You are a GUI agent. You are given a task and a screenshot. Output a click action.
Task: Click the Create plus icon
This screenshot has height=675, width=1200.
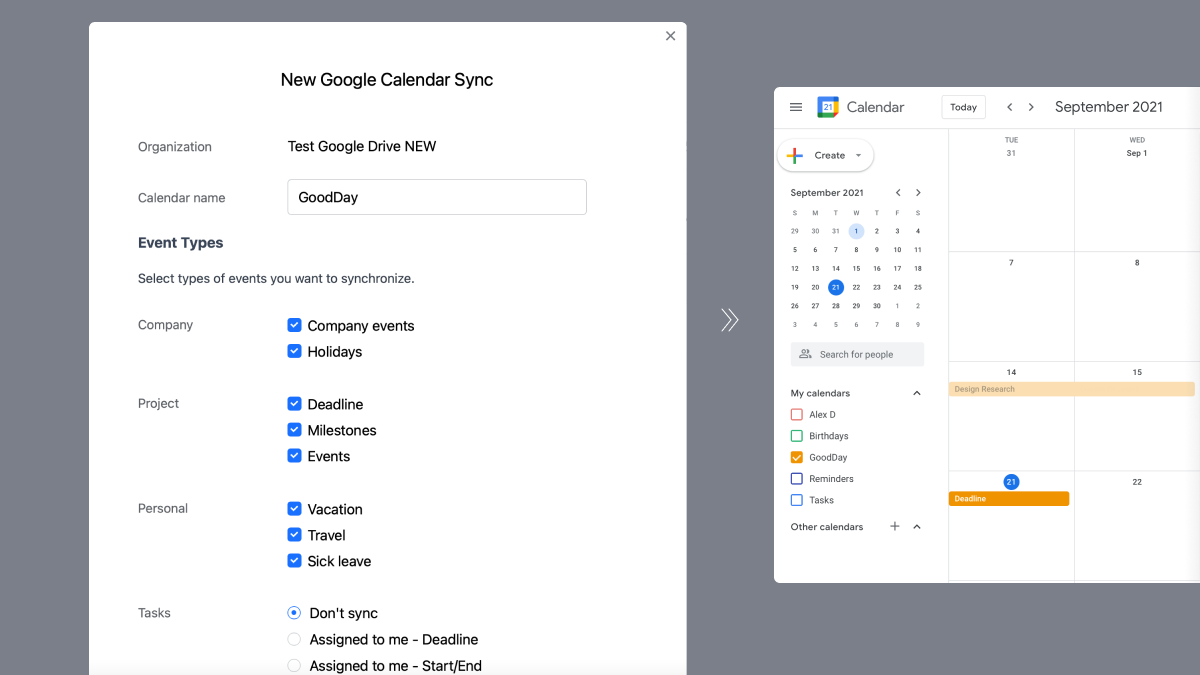(x=795, y=155)
